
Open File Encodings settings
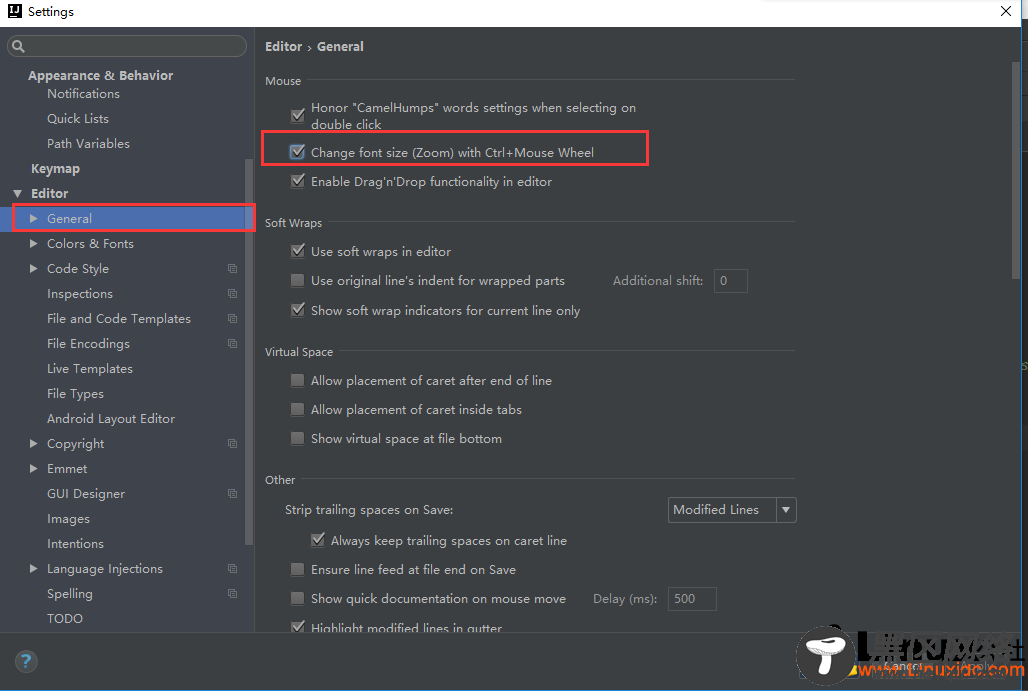pyautogui.click(x=89, y=343)
